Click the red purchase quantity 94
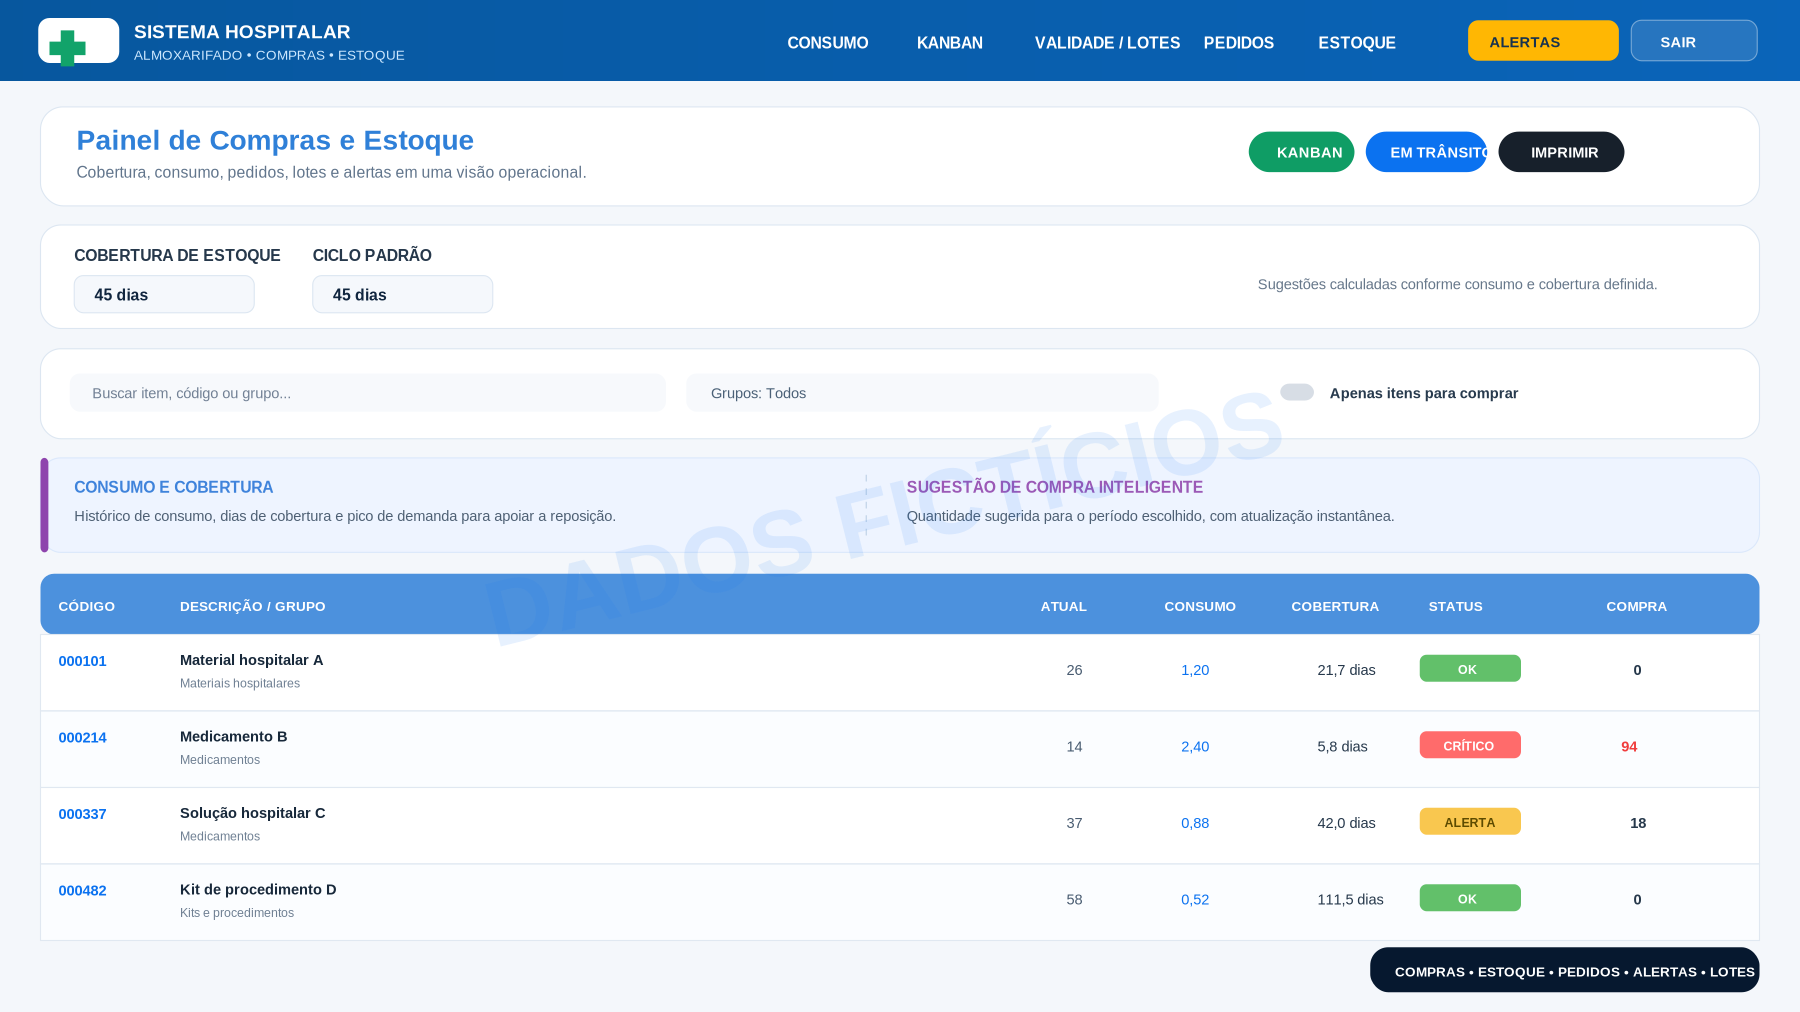 1629,747
